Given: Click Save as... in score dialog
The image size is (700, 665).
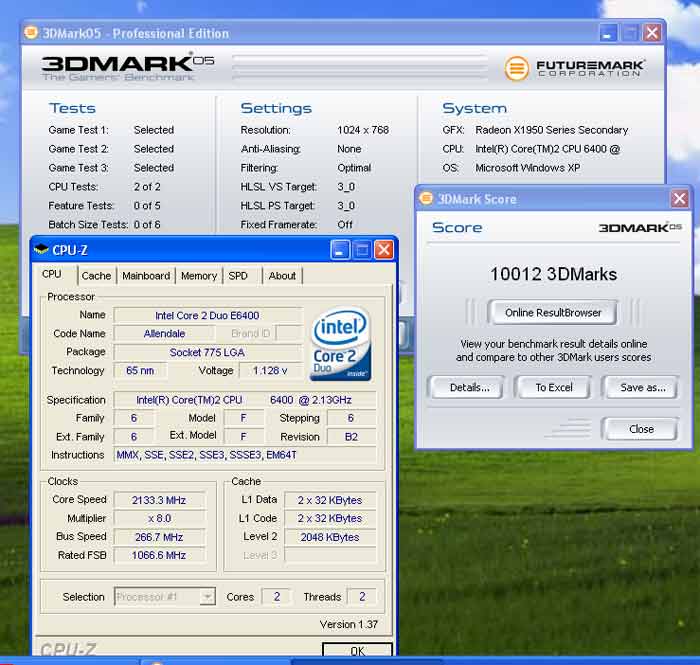Looking at the screenshot, I should (642, 387).
